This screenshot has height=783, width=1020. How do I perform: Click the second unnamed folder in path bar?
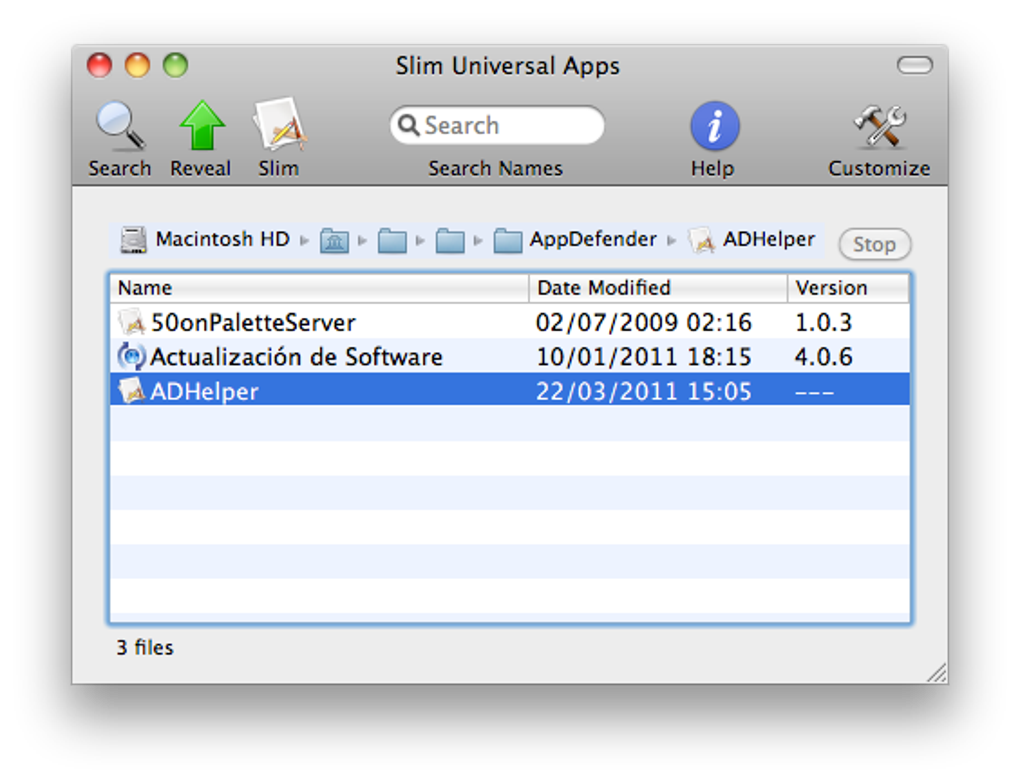(392, 241)
